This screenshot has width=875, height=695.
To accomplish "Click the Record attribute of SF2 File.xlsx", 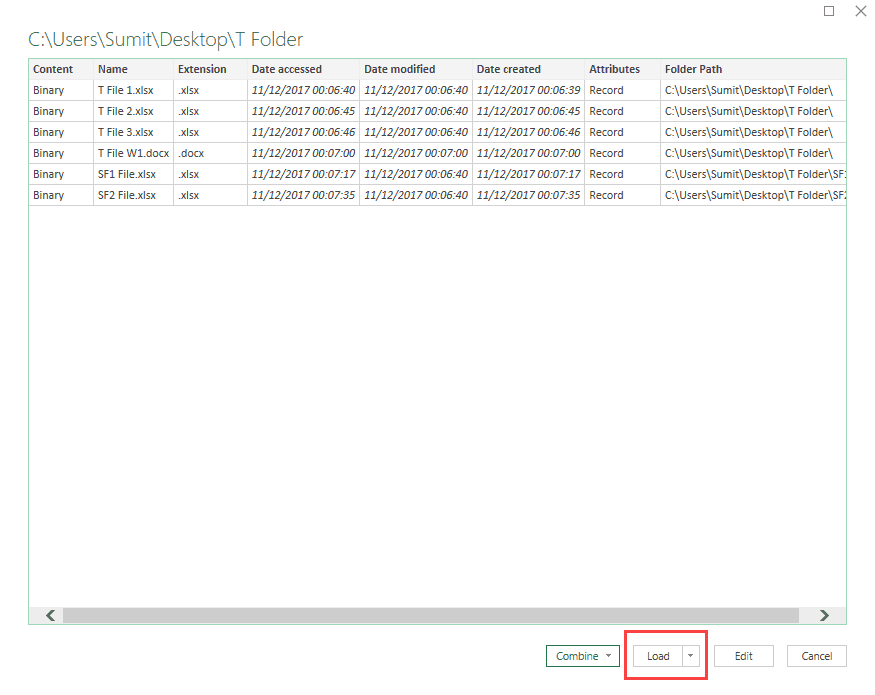I will coord(605,195).
